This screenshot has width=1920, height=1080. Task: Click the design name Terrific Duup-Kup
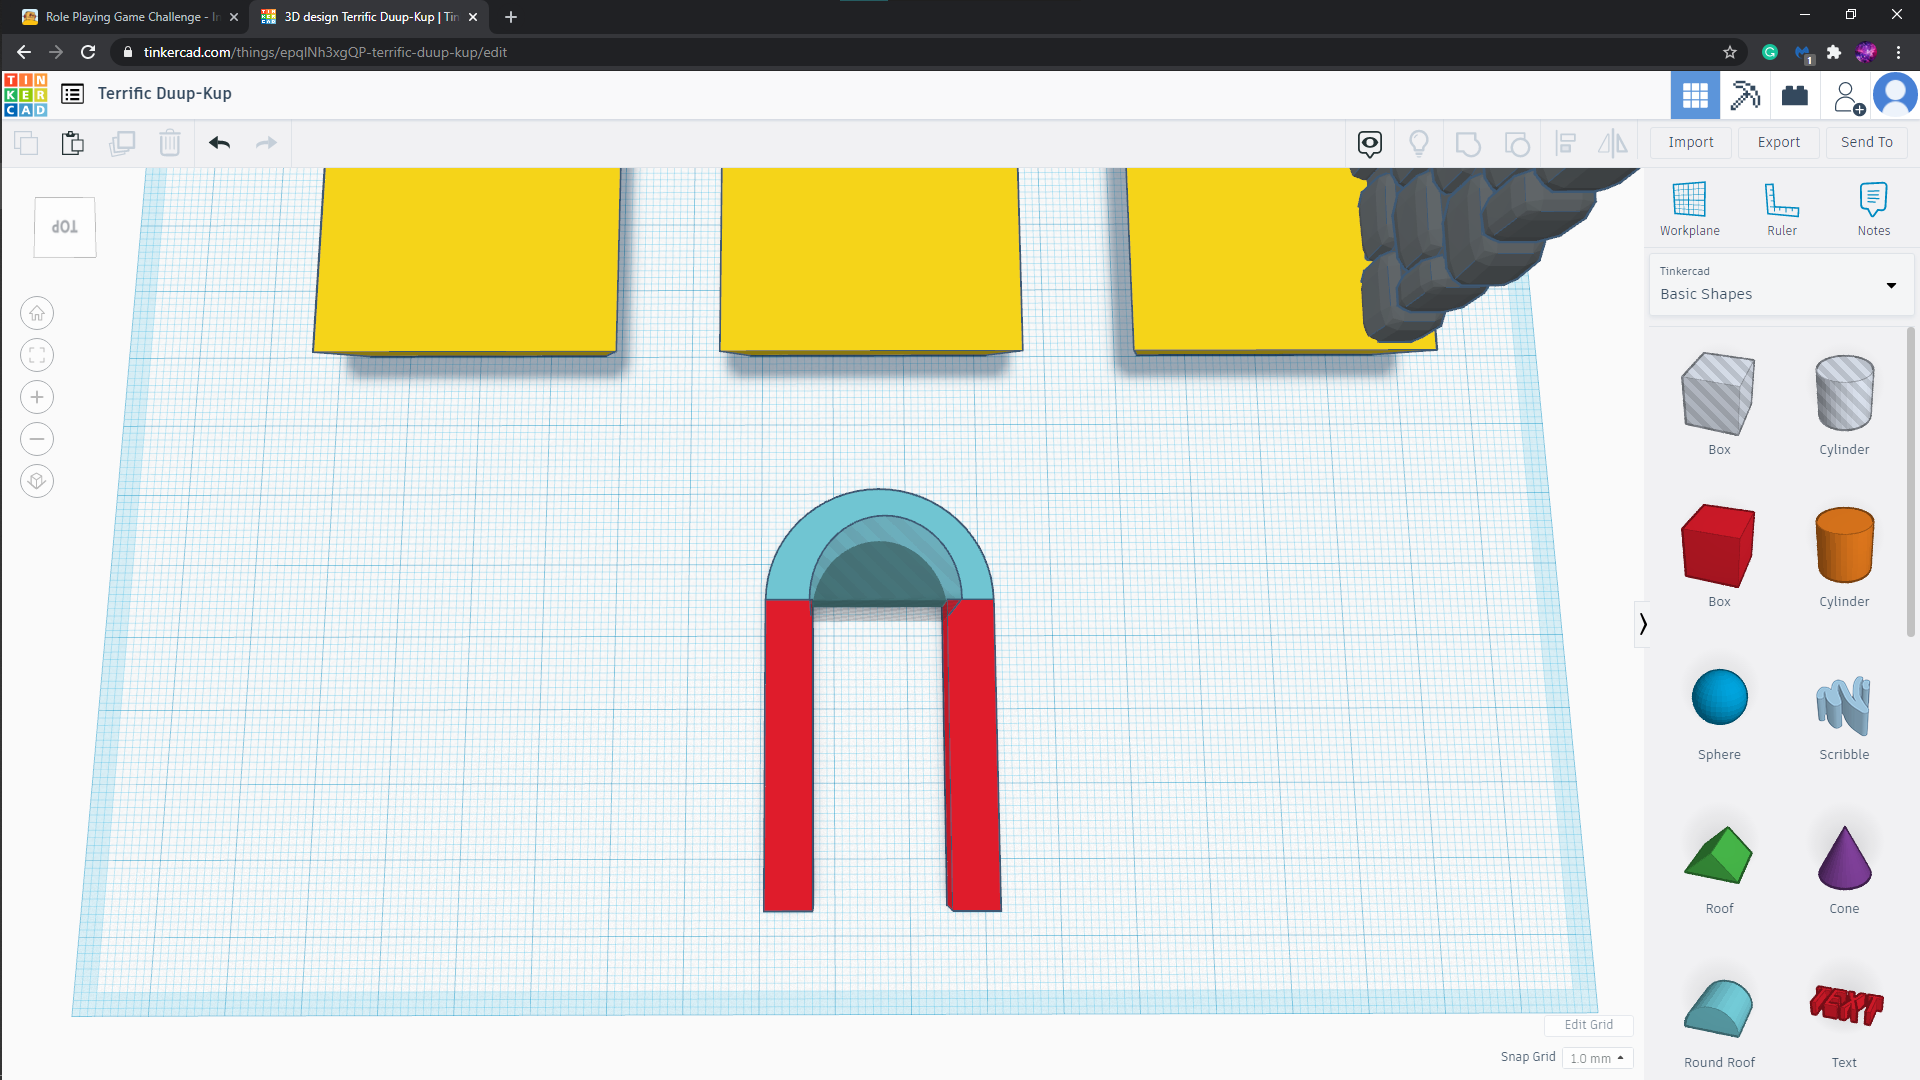[165, 94]
